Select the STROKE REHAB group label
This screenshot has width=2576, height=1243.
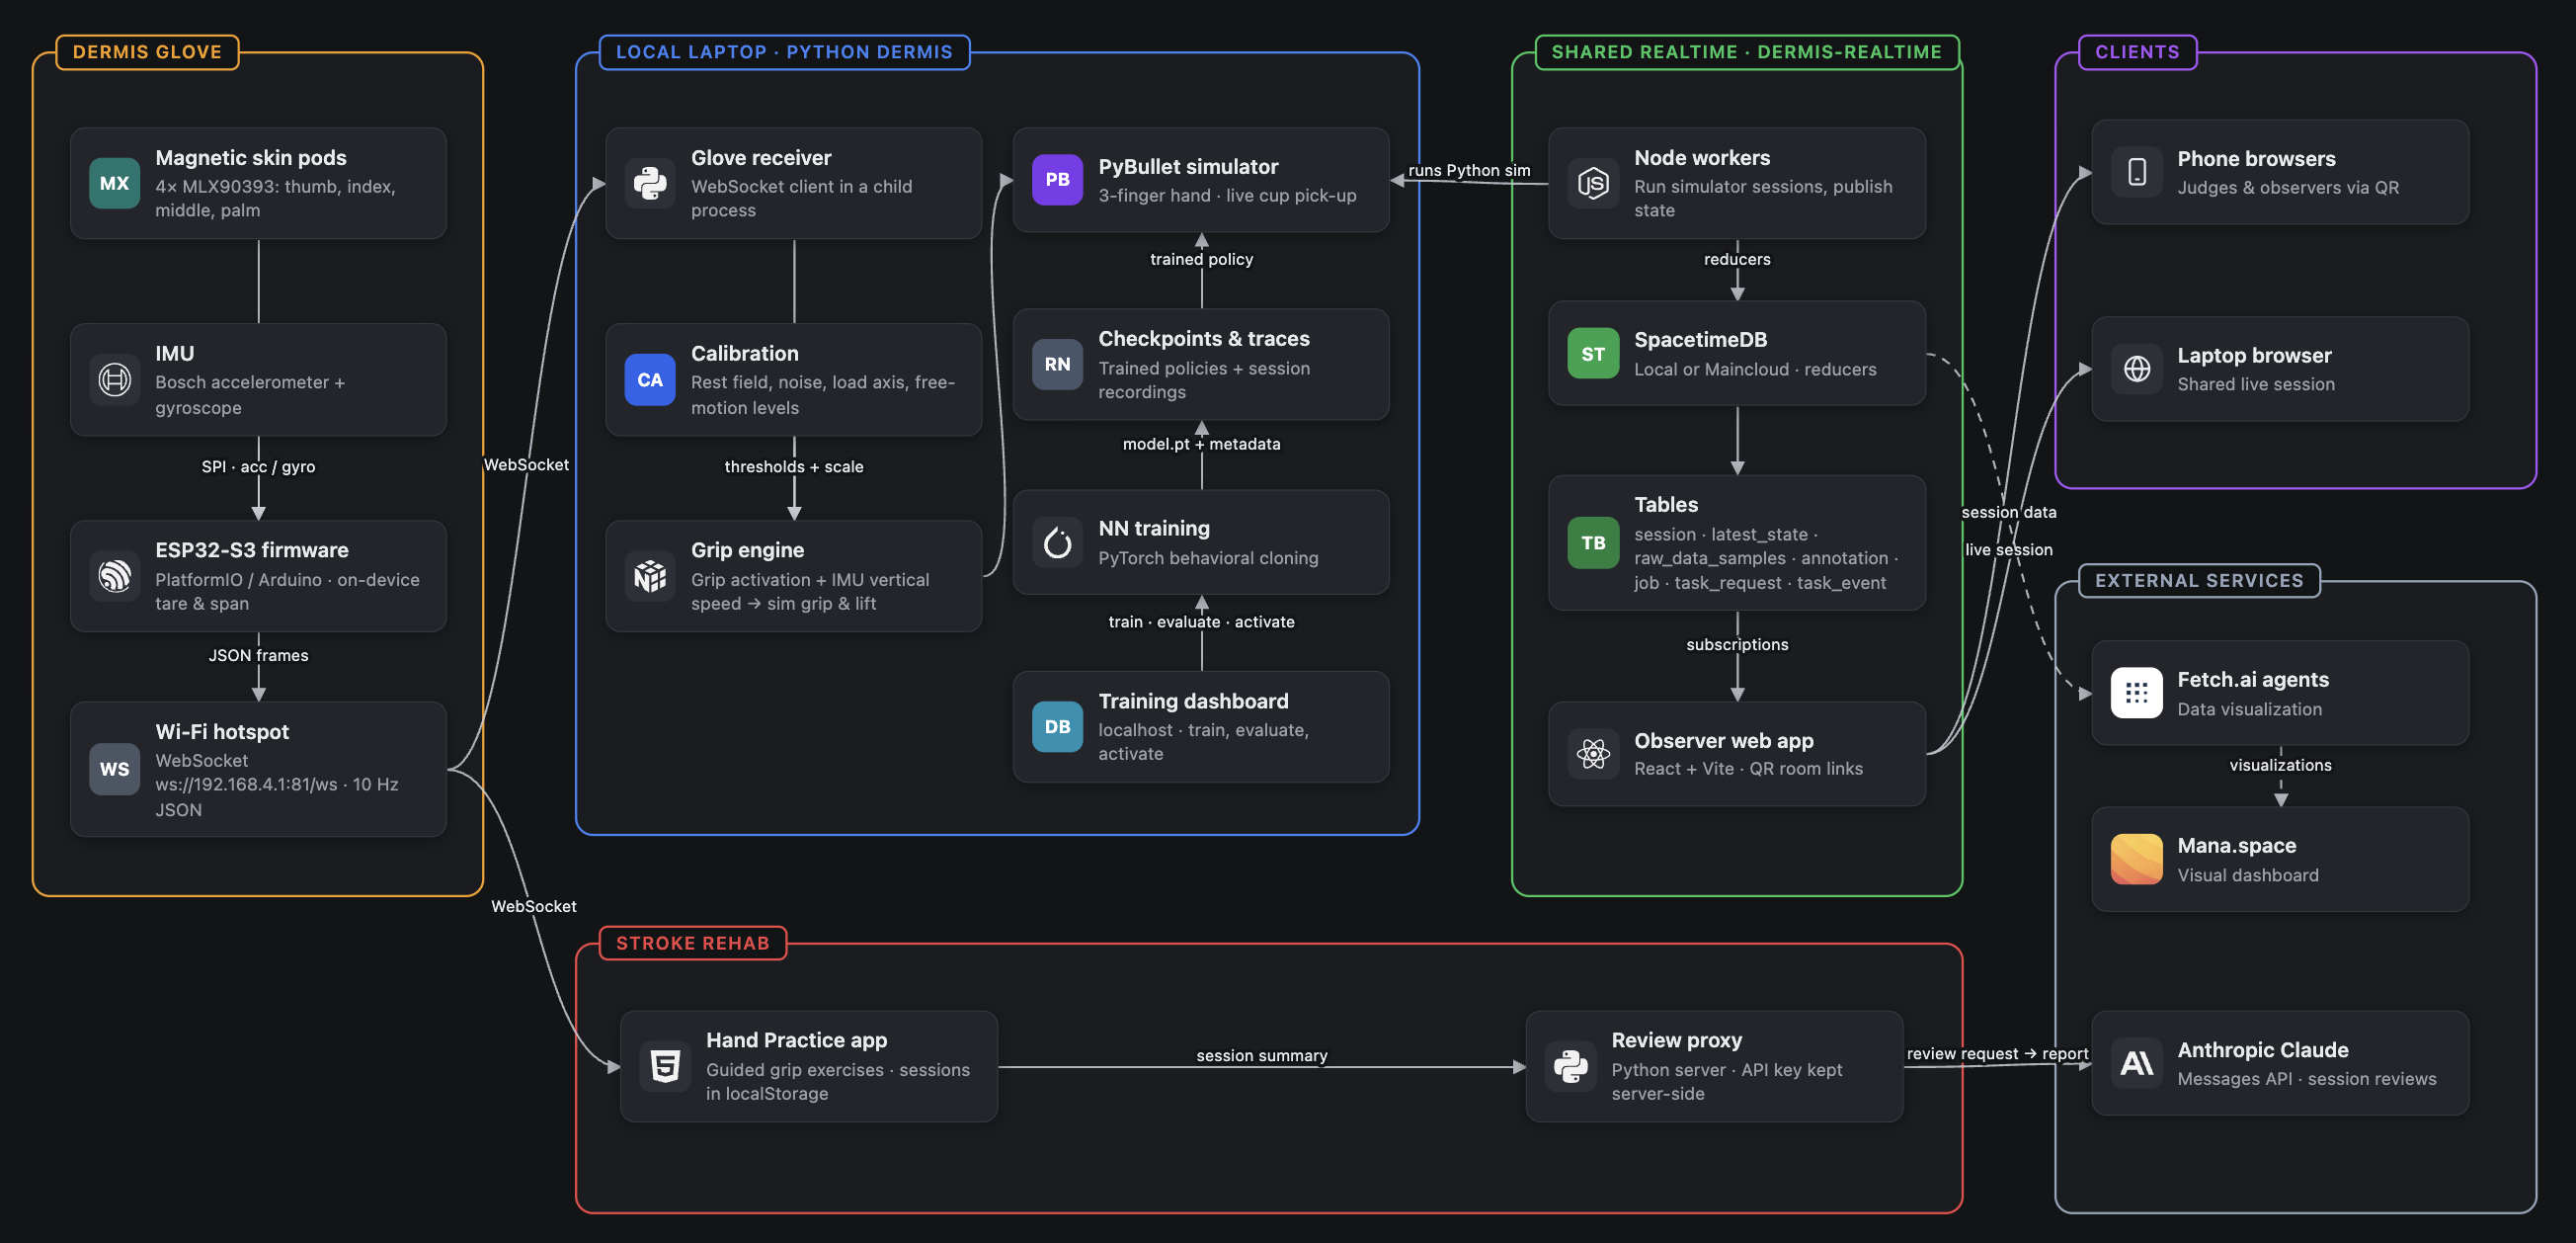point(692,943)
